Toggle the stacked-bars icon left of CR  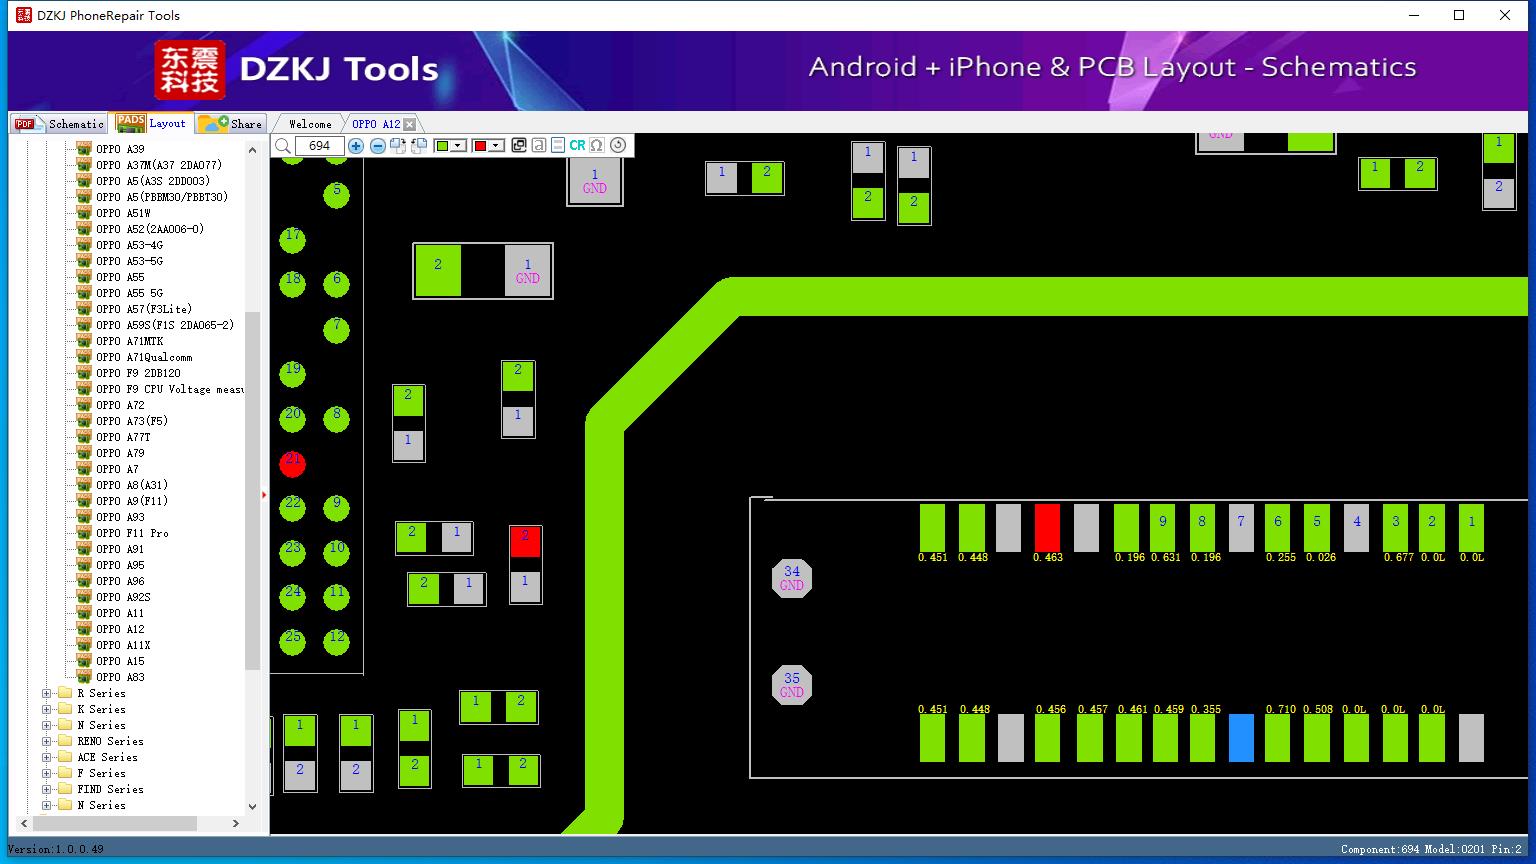click(558, 145)
